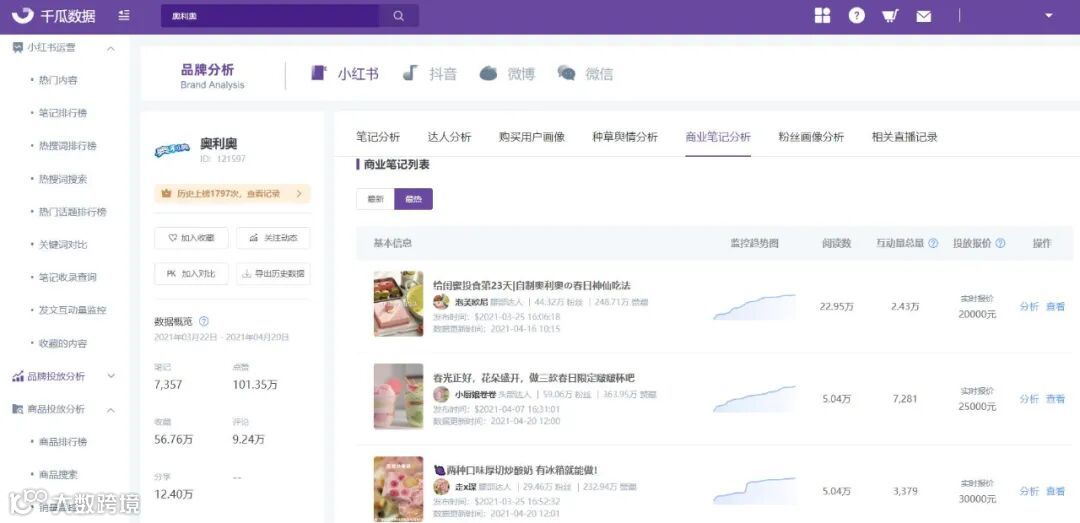Click trend chart of 给闺蜜投食 note
The width and height of the screenshot is (1080, 523).
tap(754, 307)
